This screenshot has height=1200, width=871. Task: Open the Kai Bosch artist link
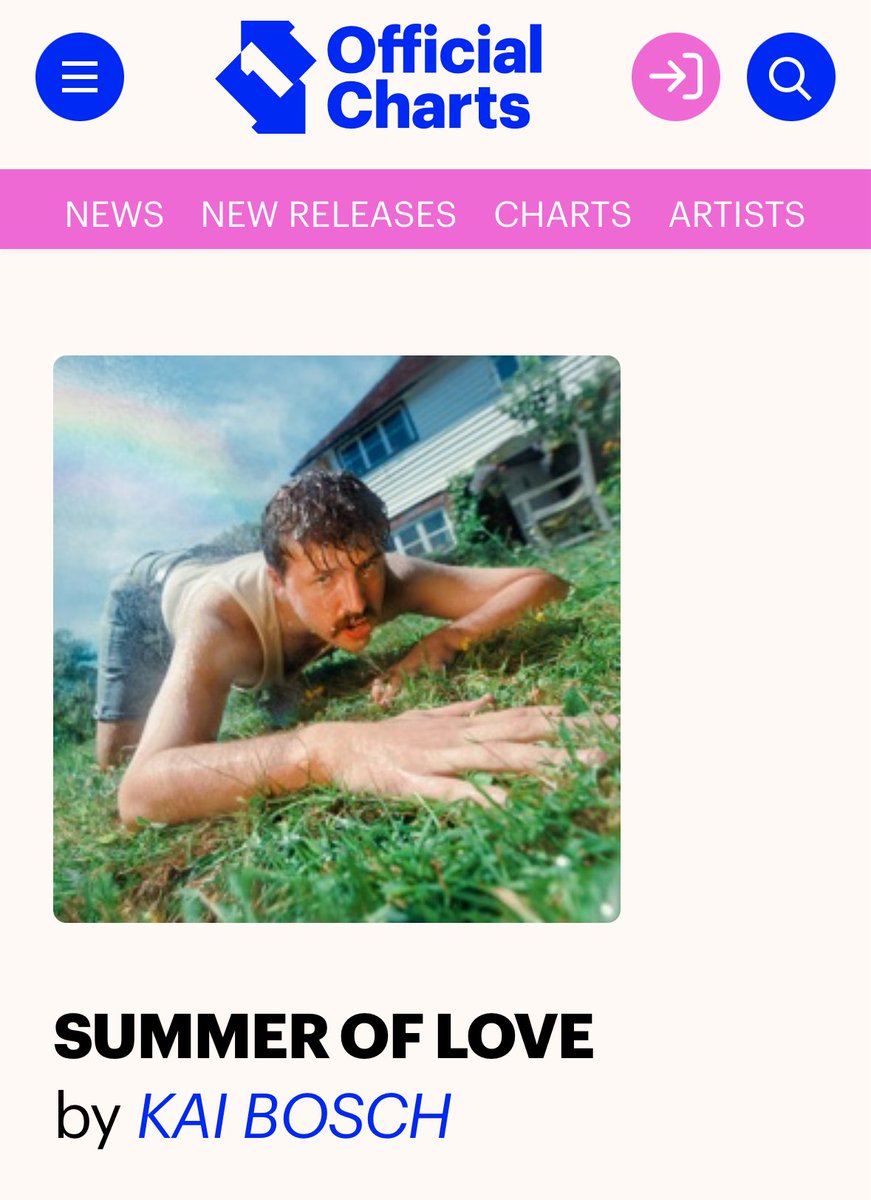[x=294, y=1116]
